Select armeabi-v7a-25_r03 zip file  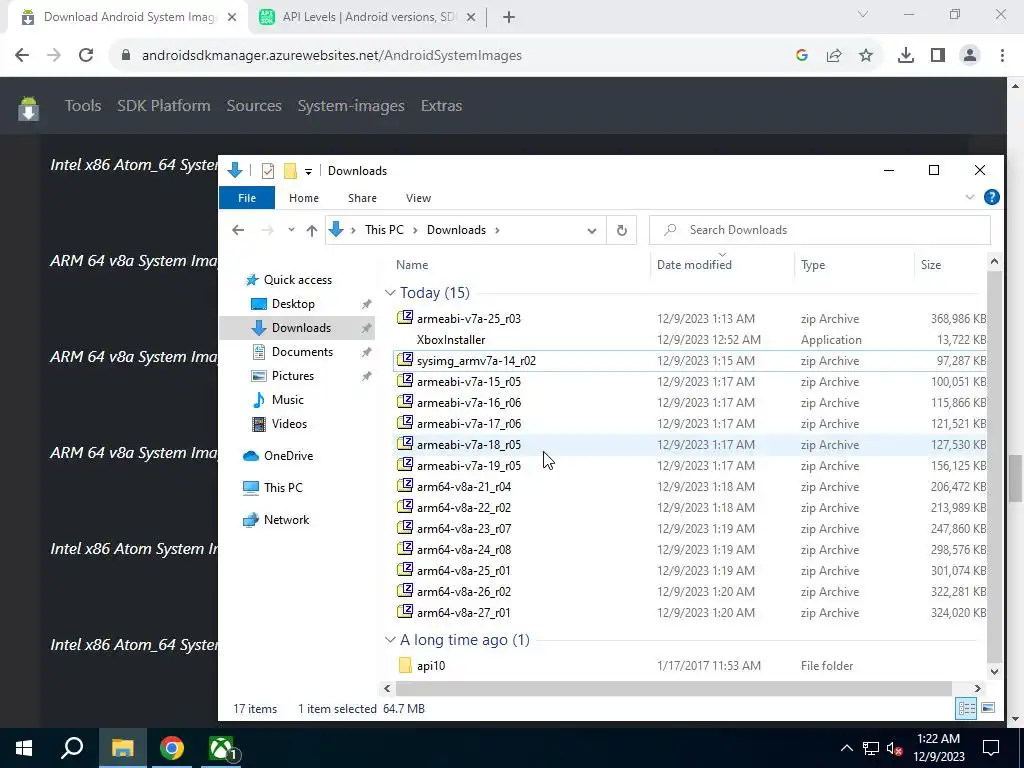(469, 319)
